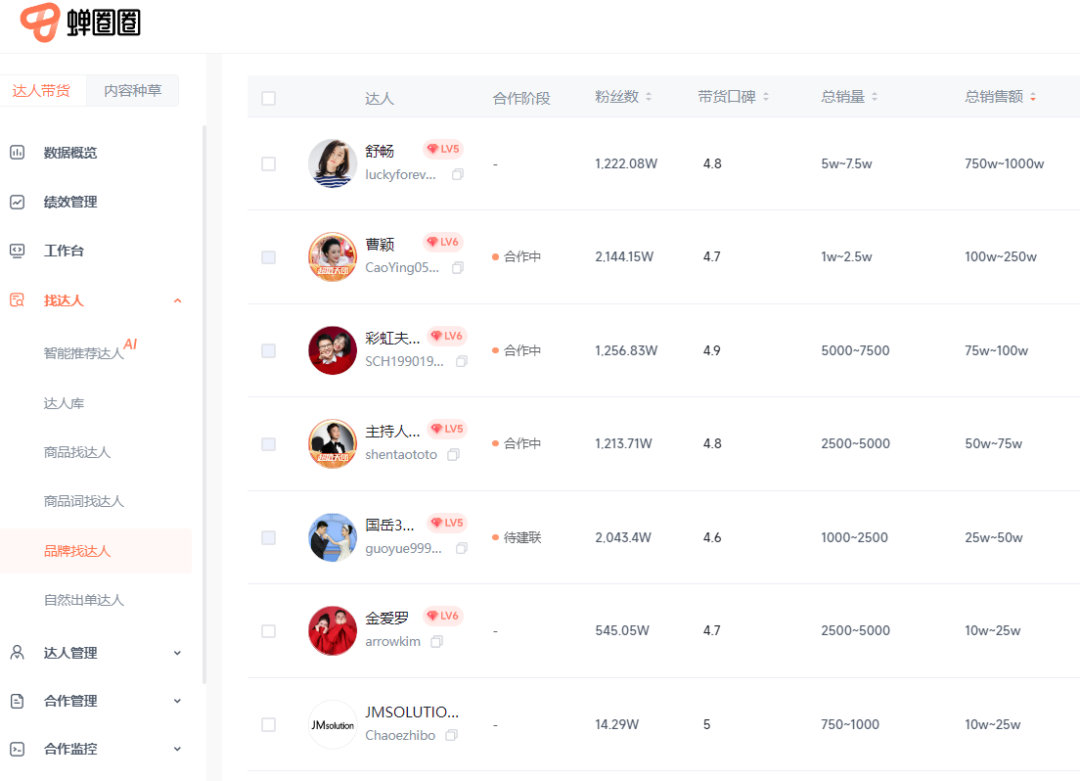Check the box for 国岳3... row
The width and height of the screenshot is (1080, 781).
269,537
